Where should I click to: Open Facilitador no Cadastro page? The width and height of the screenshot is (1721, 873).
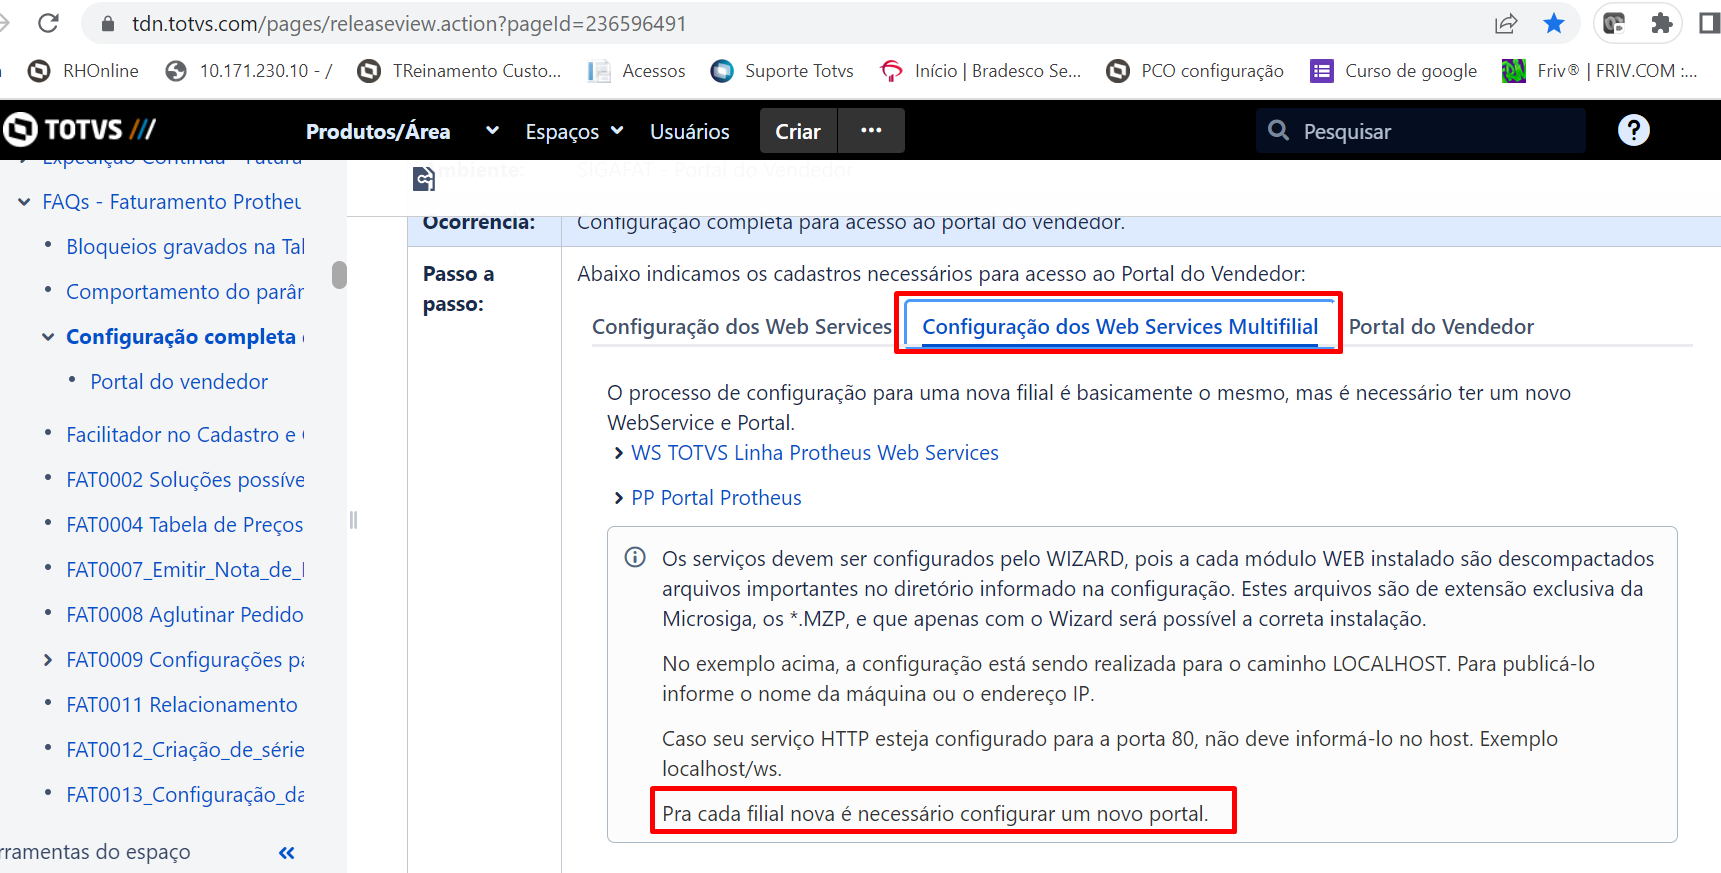pyautogui.click(x=185, y=435)
